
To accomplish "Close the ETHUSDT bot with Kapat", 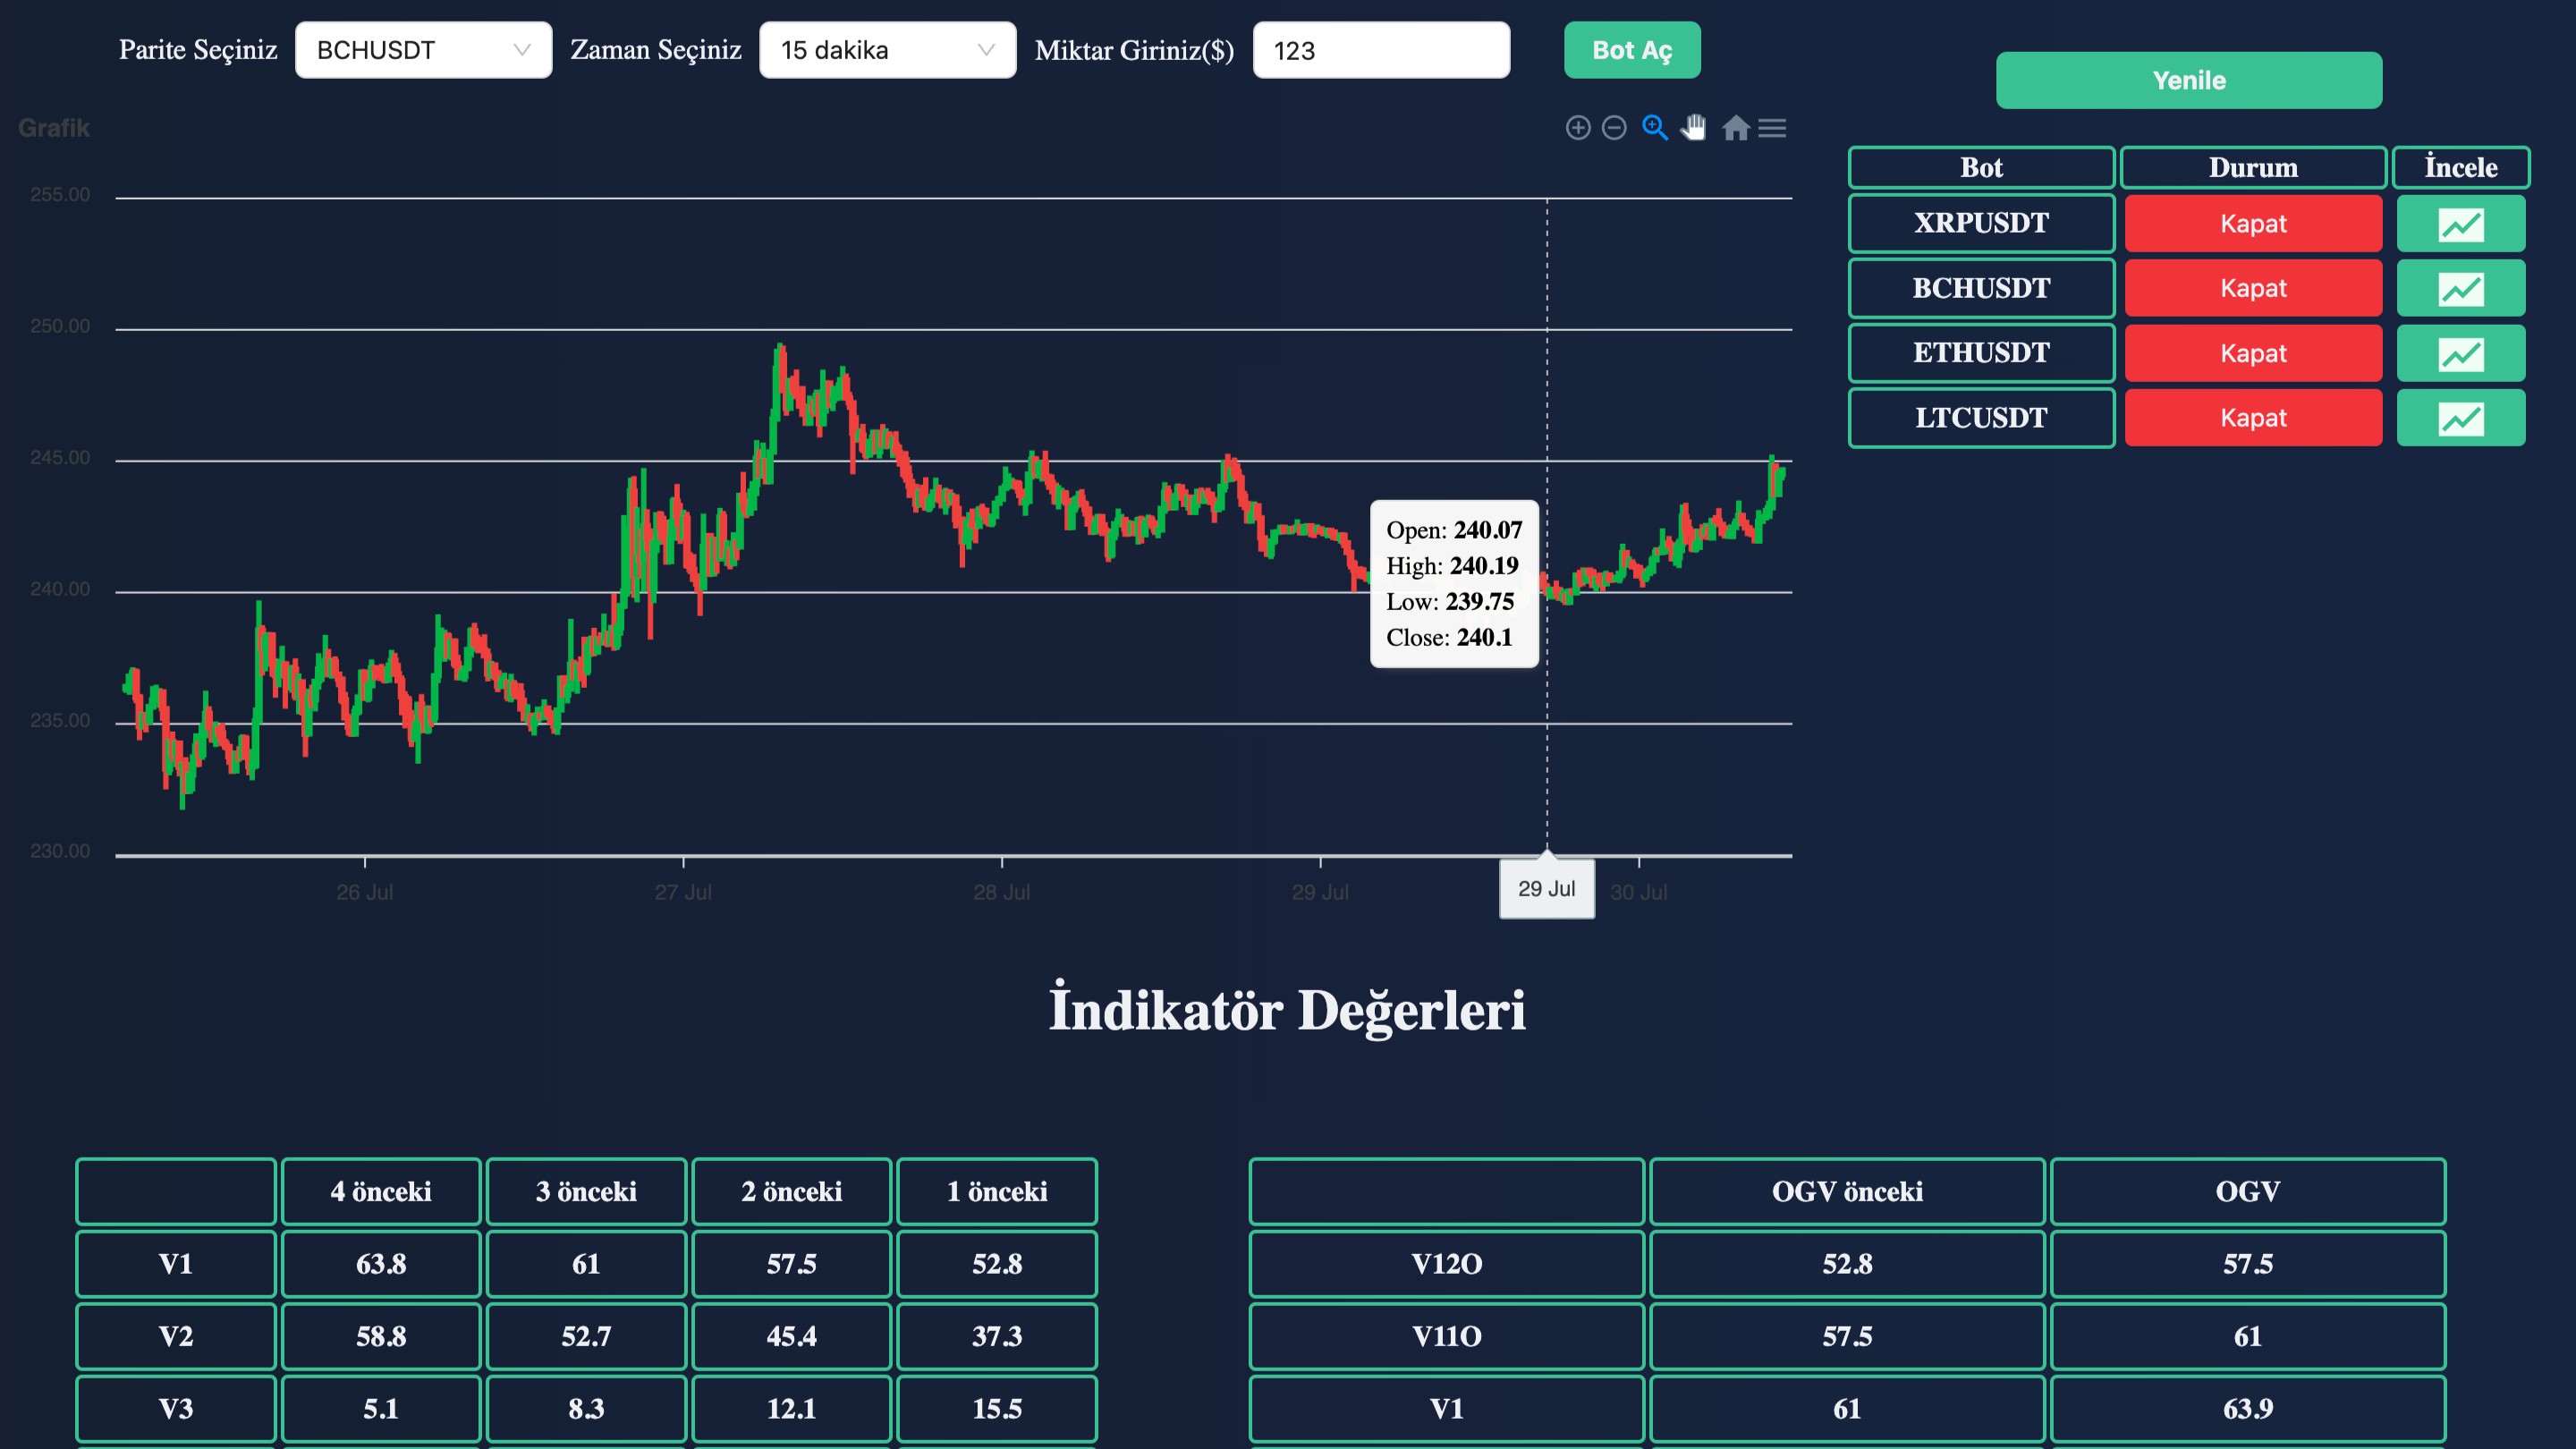I will point(2253,353).
